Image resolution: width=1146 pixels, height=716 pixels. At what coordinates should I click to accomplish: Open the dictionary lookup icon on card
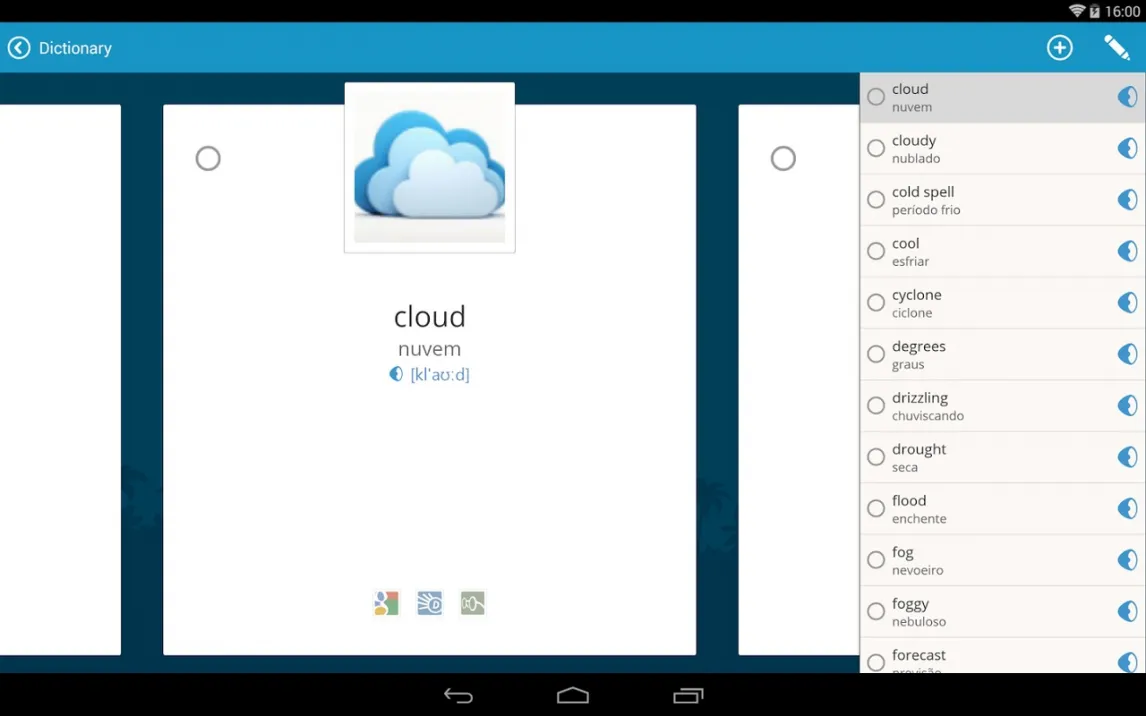pos(429,603)
